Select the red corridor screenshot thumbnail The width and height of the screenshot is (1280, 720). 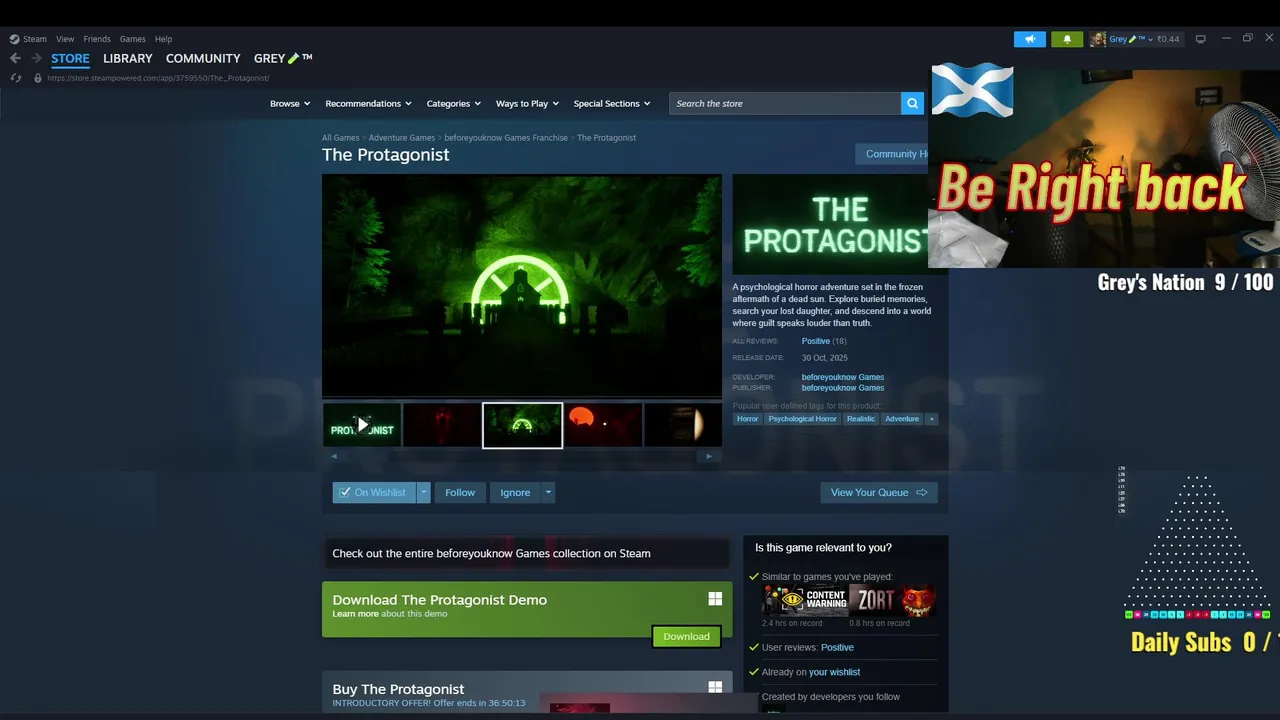point(442,425)
